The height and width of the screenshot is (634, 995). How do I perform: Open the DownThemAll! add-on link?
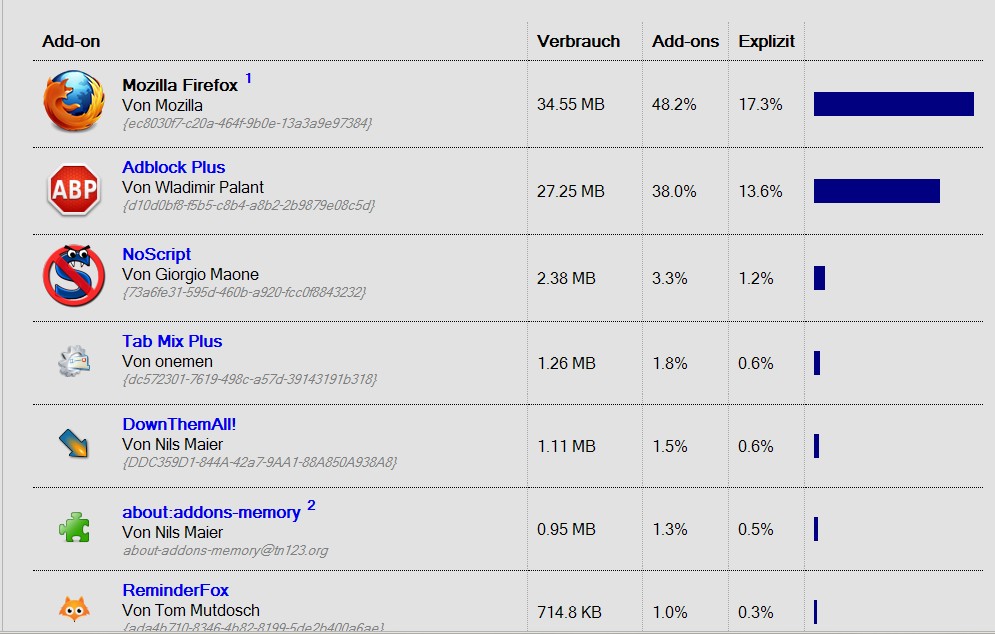(179, 424)
